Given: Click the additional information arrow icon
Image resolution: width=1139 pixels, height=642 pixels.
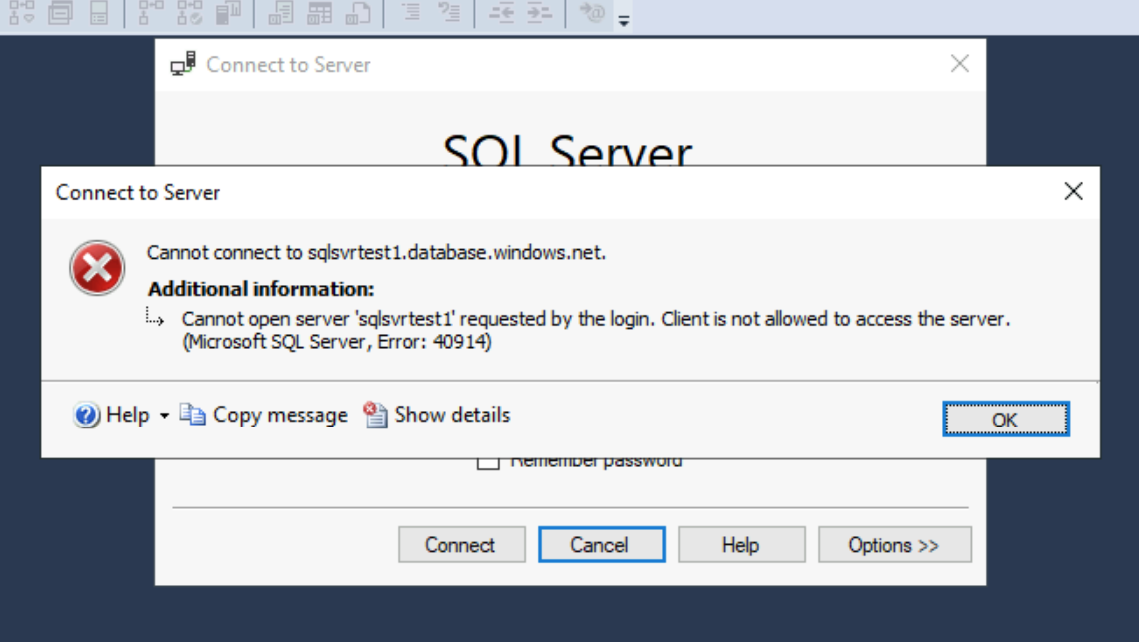Looking at the screenshot, I should coord(155,316).
